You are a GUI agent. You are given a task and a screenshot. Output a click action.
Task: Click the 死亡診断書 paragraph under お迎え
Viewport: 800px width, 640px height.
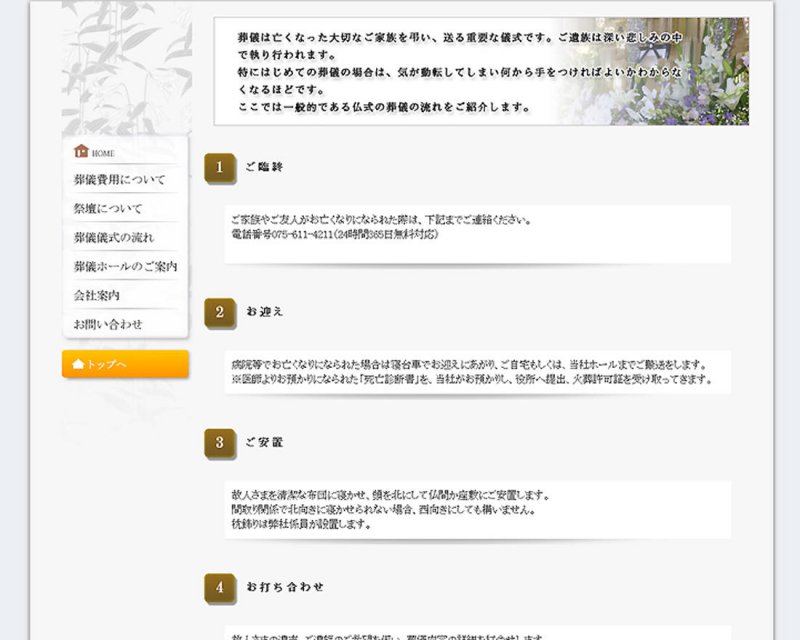coord(471,380)
